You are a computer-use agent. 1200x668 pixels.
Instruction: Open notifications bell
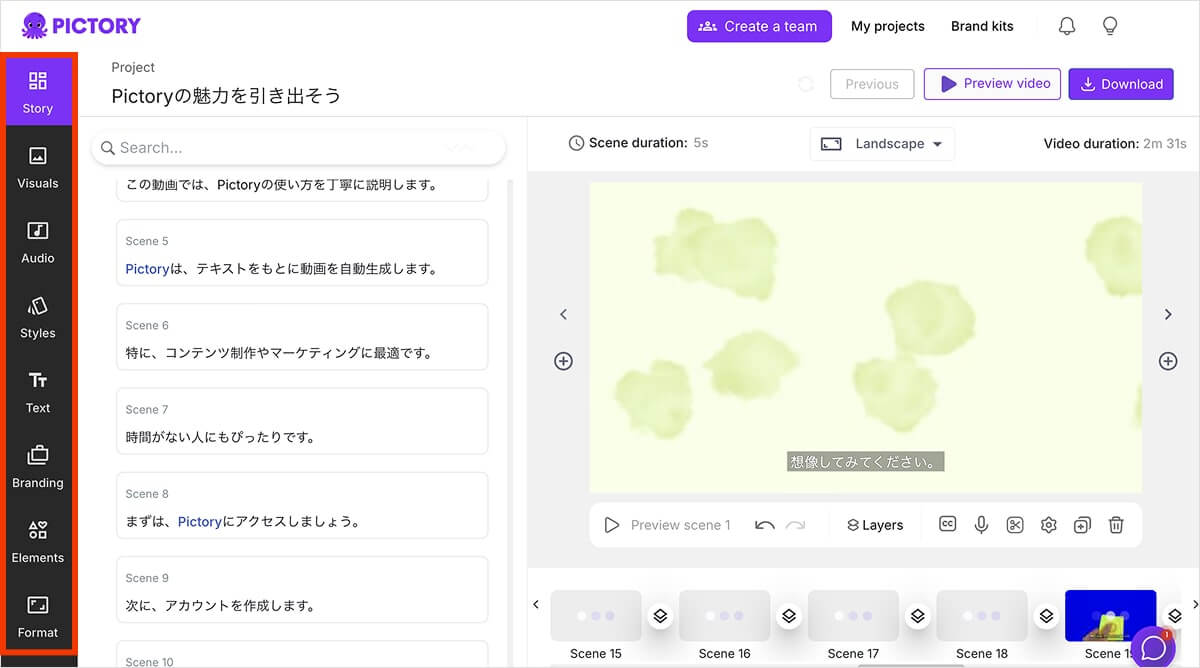point(1067,26)
